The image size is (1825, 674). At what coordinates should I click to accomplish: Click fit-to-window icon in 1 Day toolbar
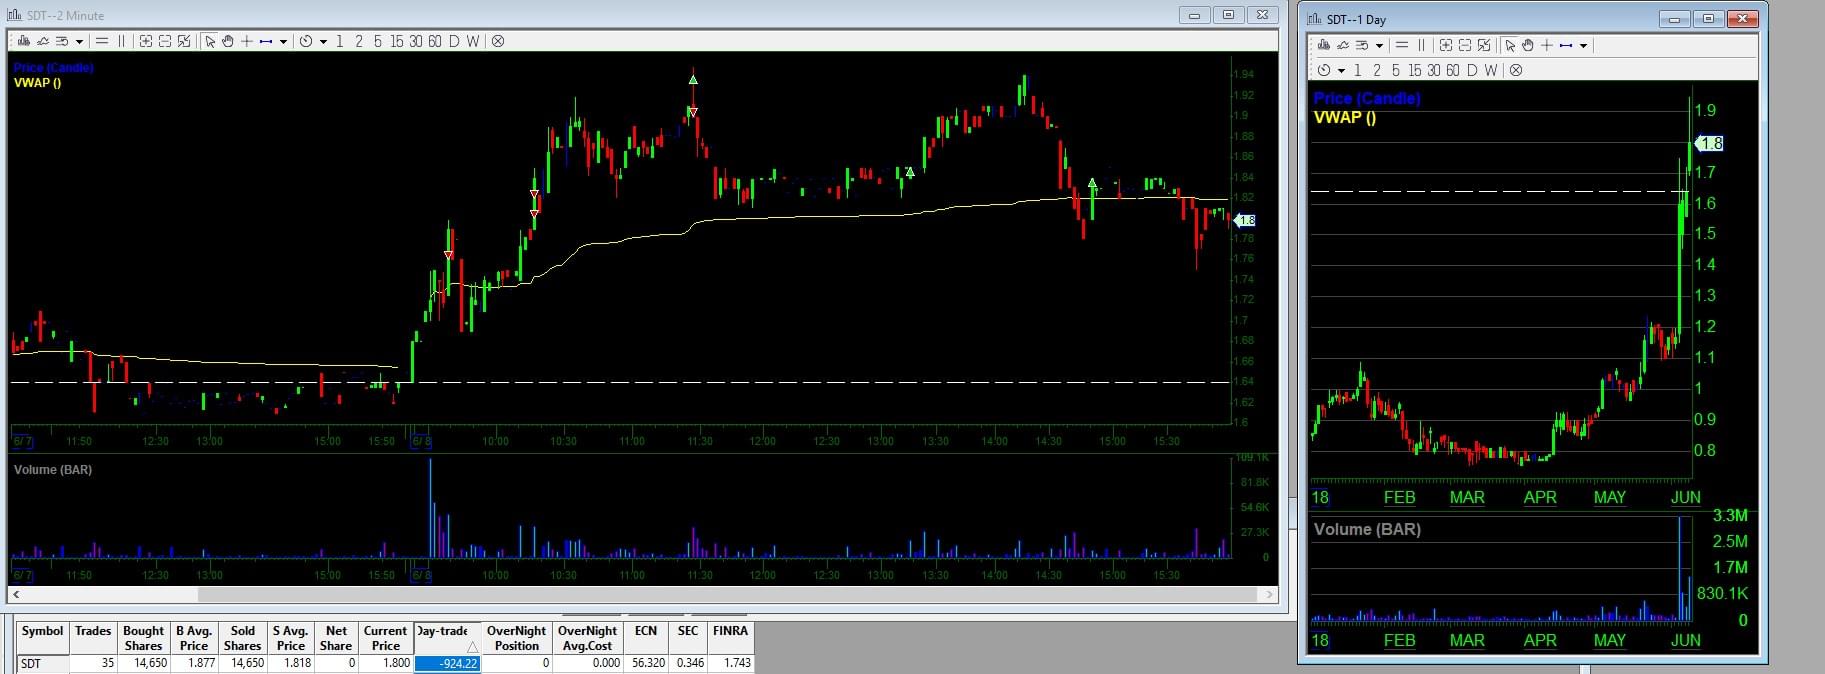(1484, 45)
